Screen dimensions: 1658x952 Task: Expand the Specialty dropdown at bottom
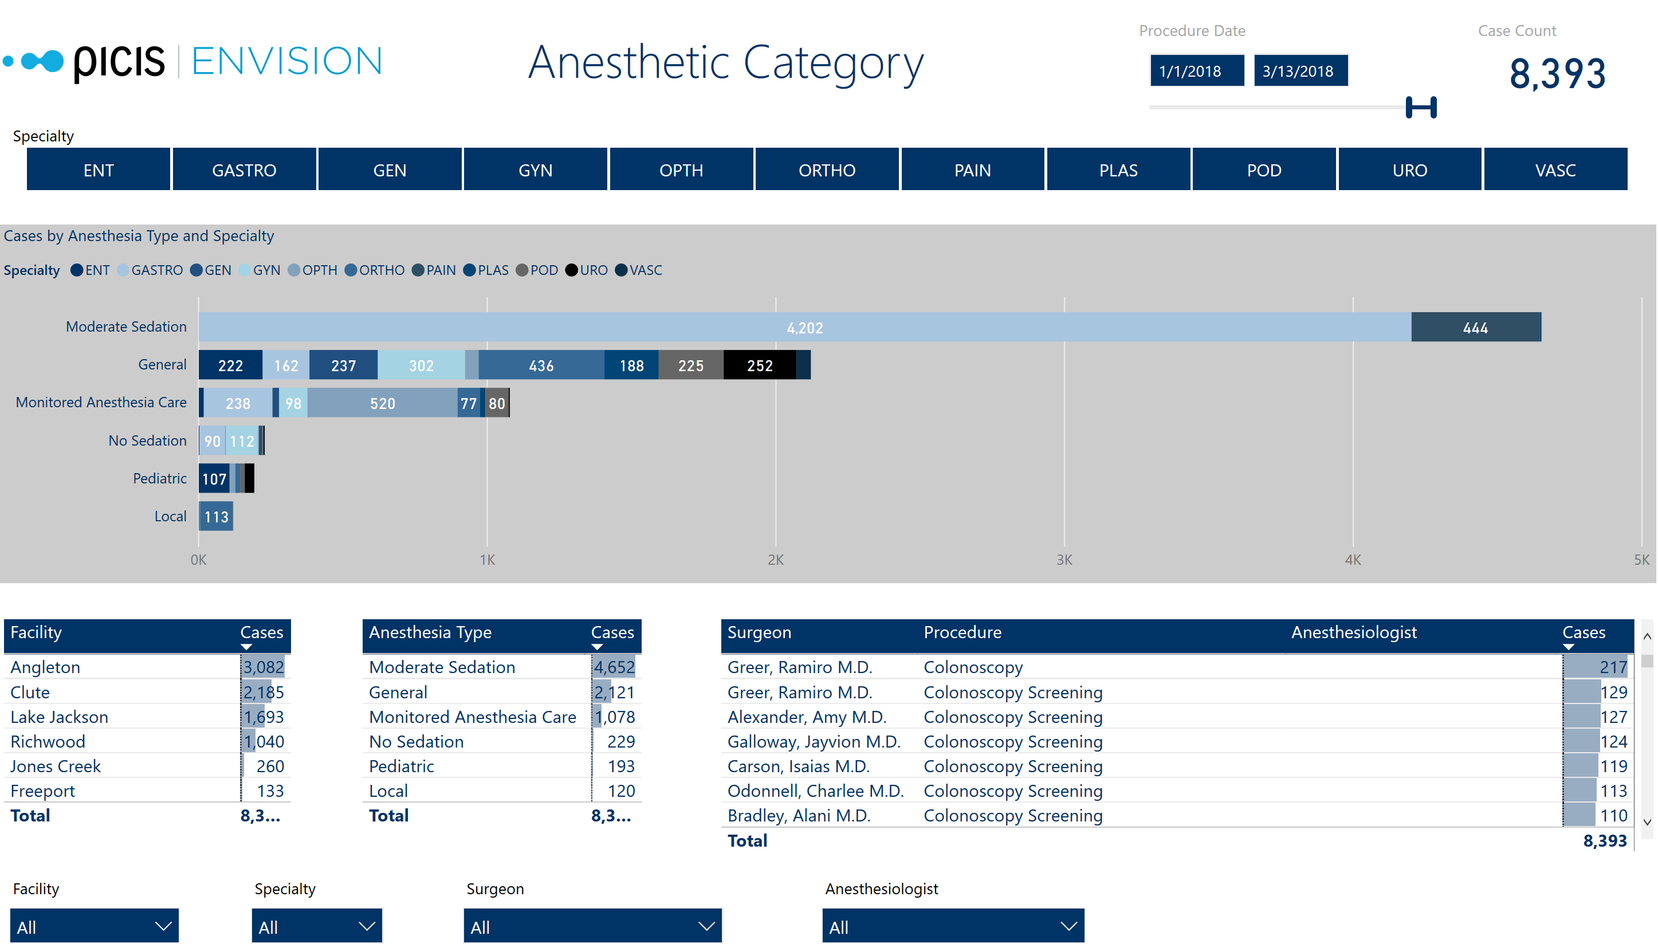316,926
